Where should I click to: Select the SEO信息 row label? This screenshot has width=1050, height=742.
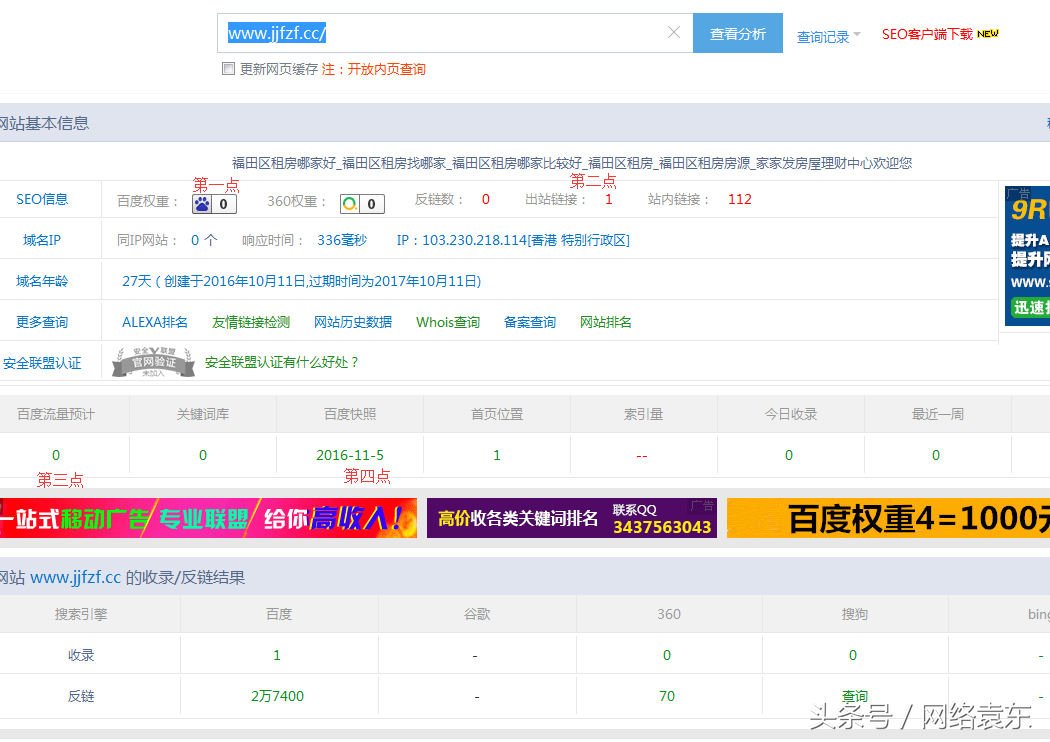click(x=42, y=199)
